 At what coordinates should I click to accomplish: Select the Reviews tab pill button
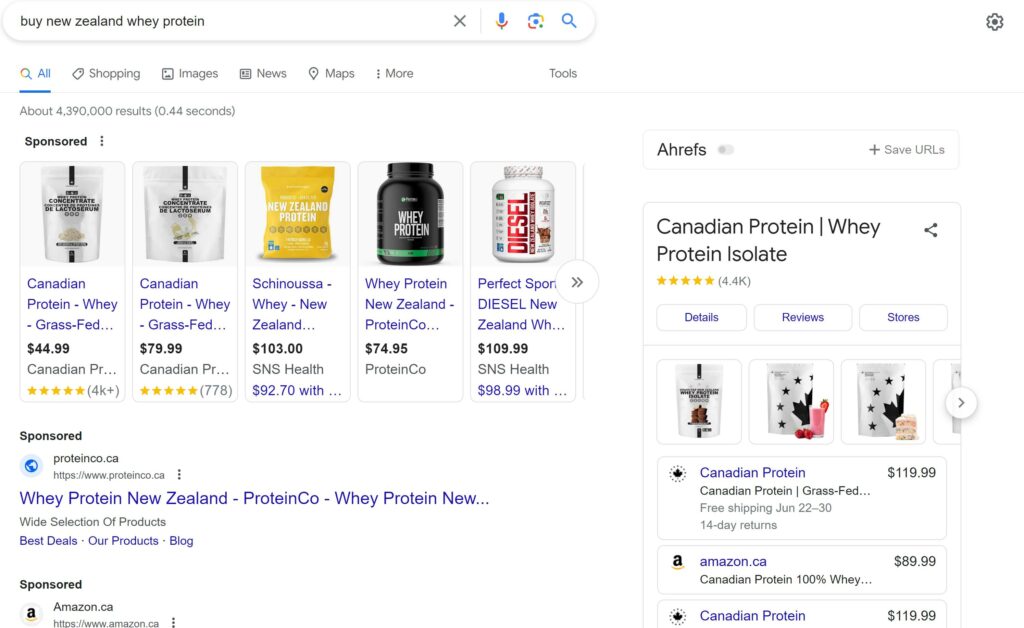click(802, 317)
